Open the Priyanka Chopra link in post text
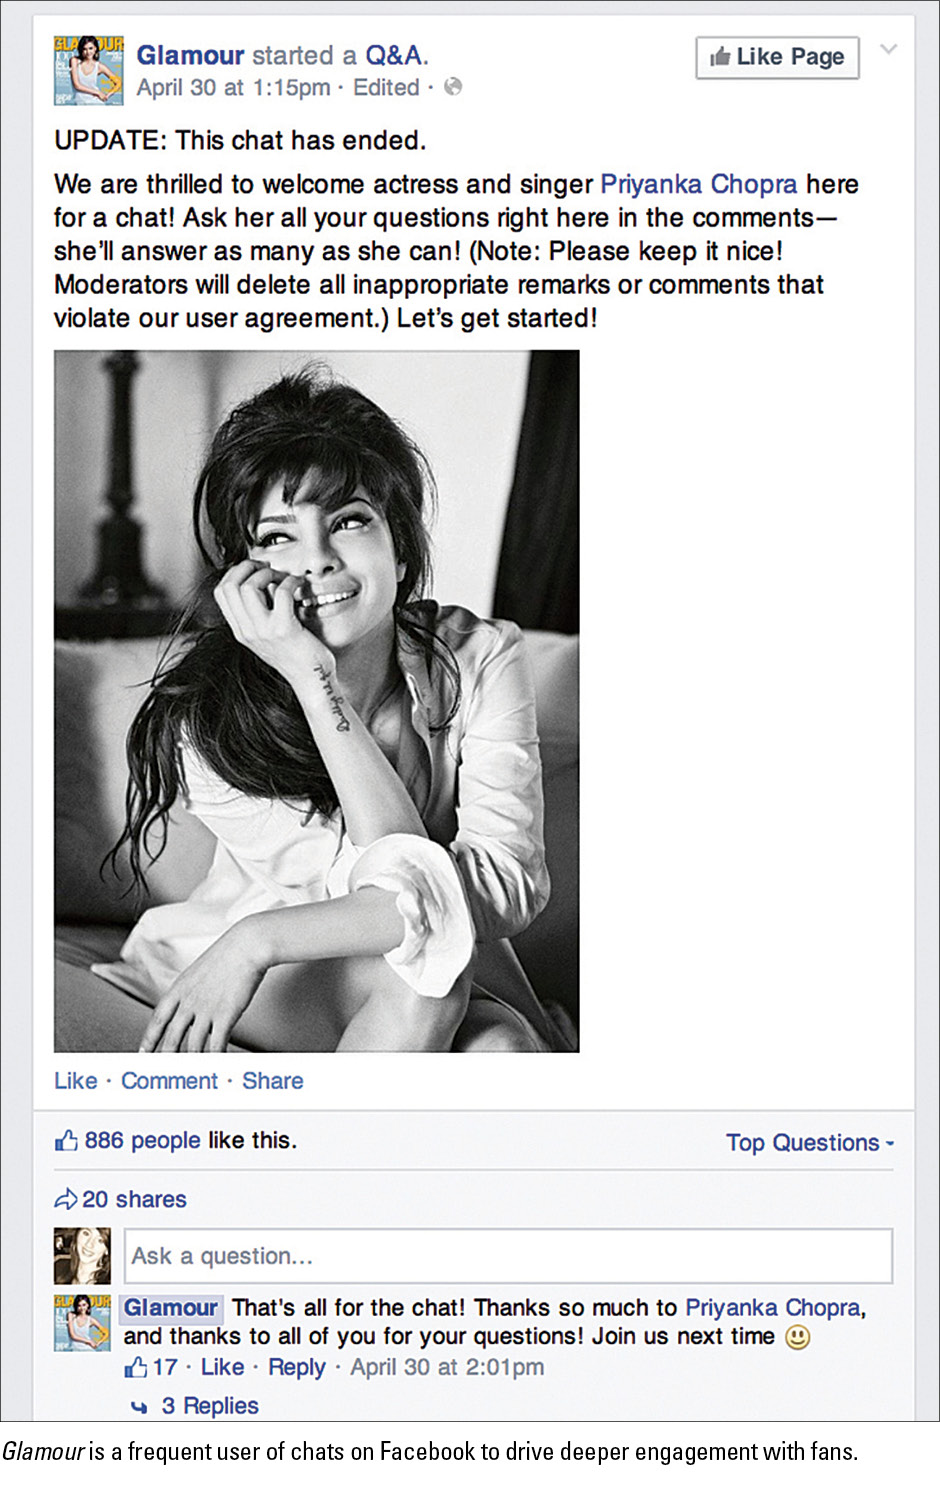940x1500 pixels. [698, 184]
